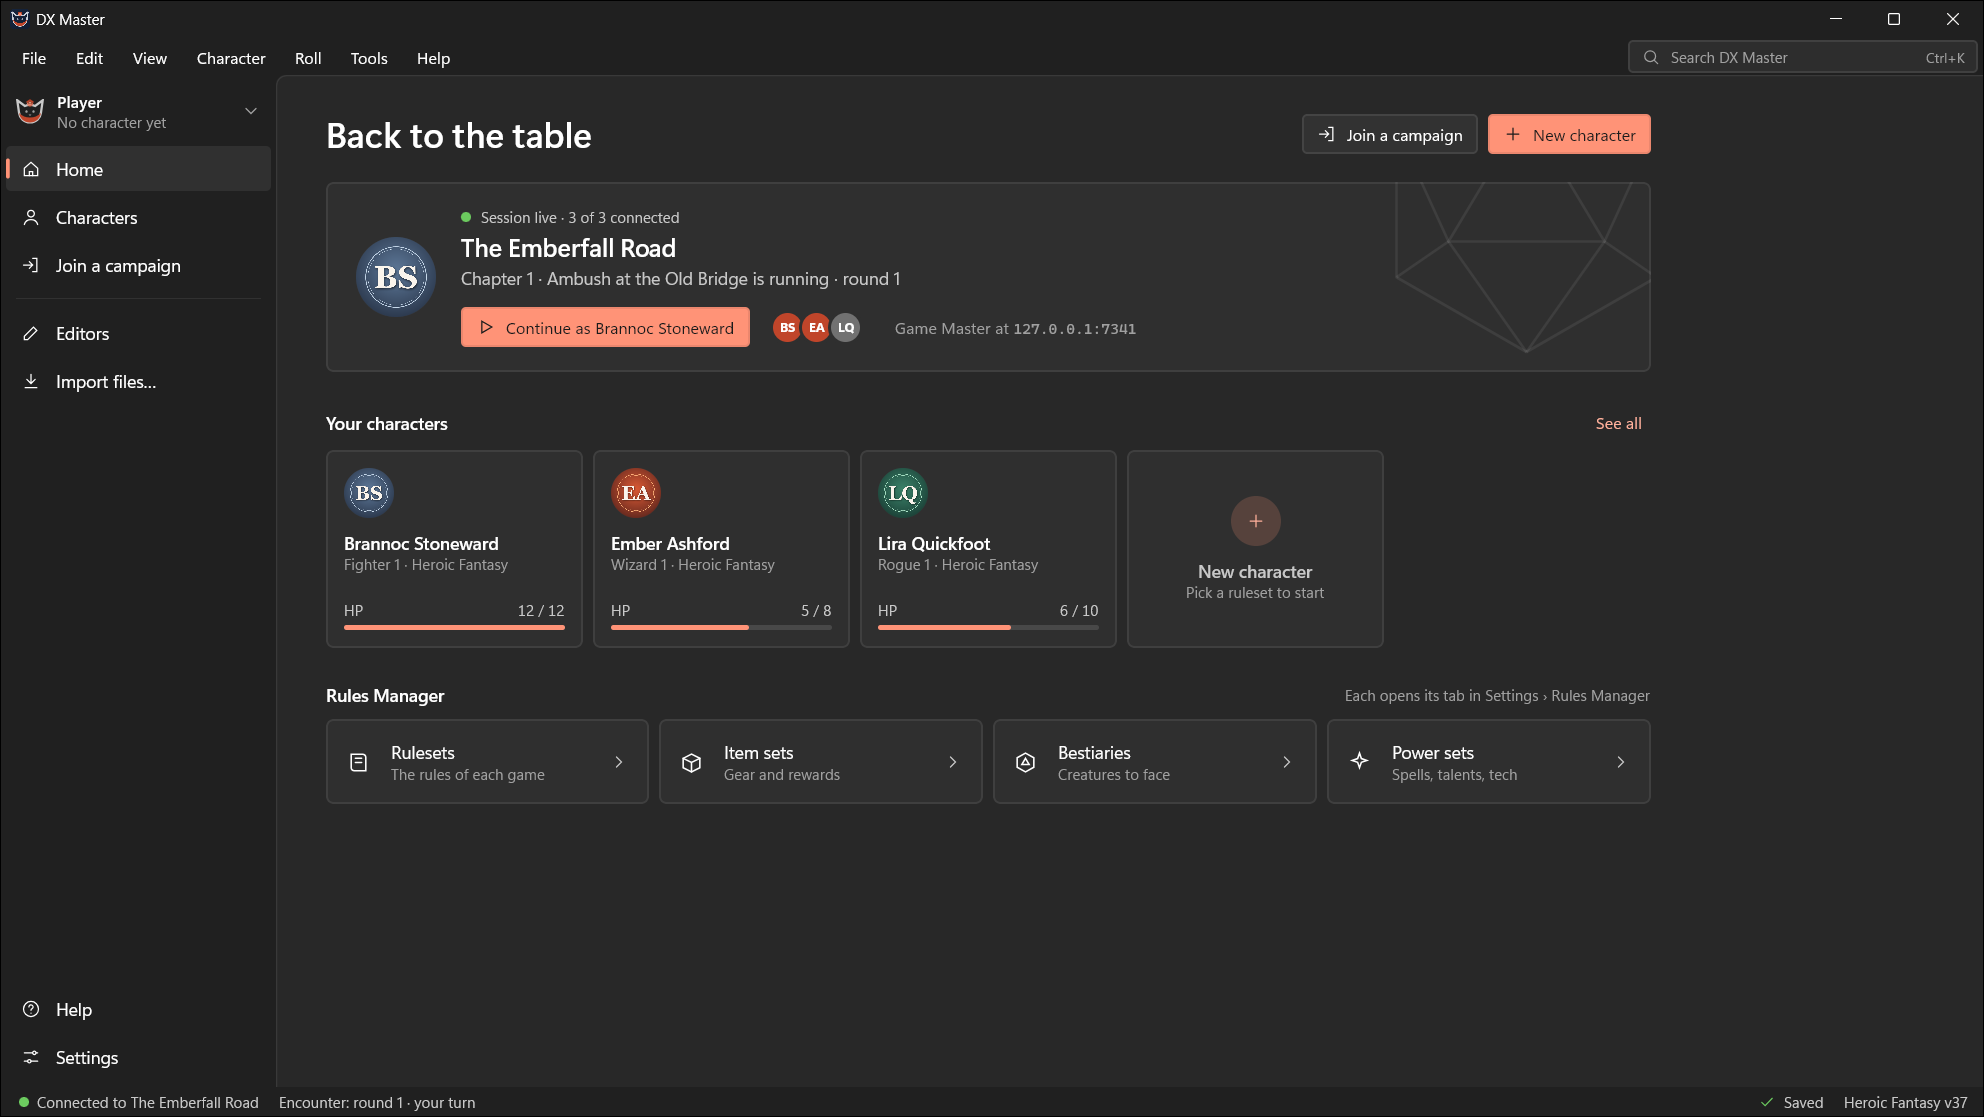Click the Ember Ashford name text
Image resolution: width=1984 pixels, height=1117 pixels.
pos(670,543)
